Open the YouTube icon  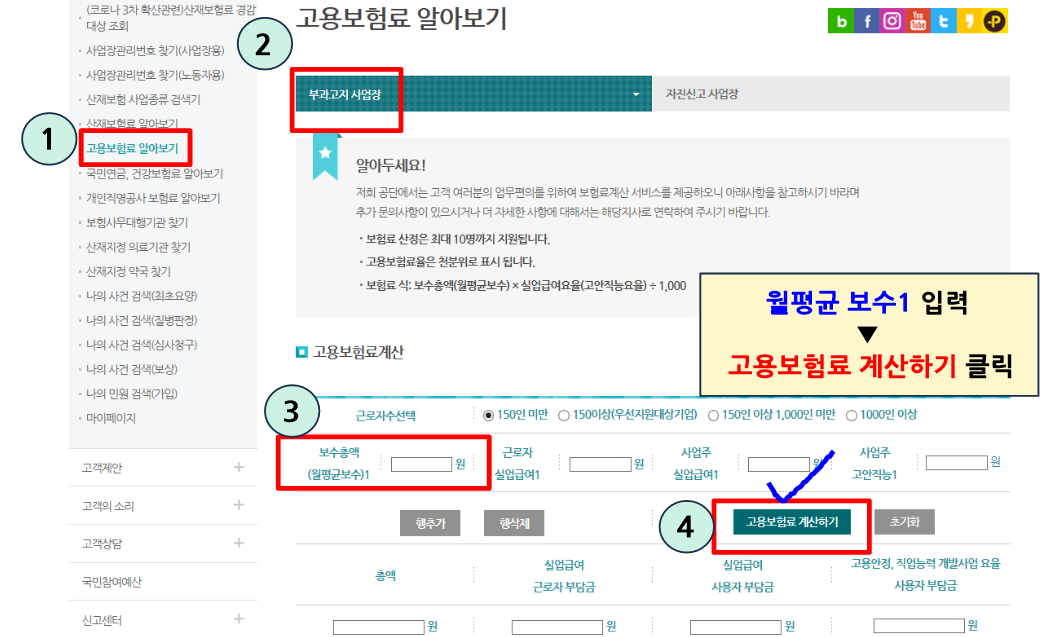(x=918, y=21)
